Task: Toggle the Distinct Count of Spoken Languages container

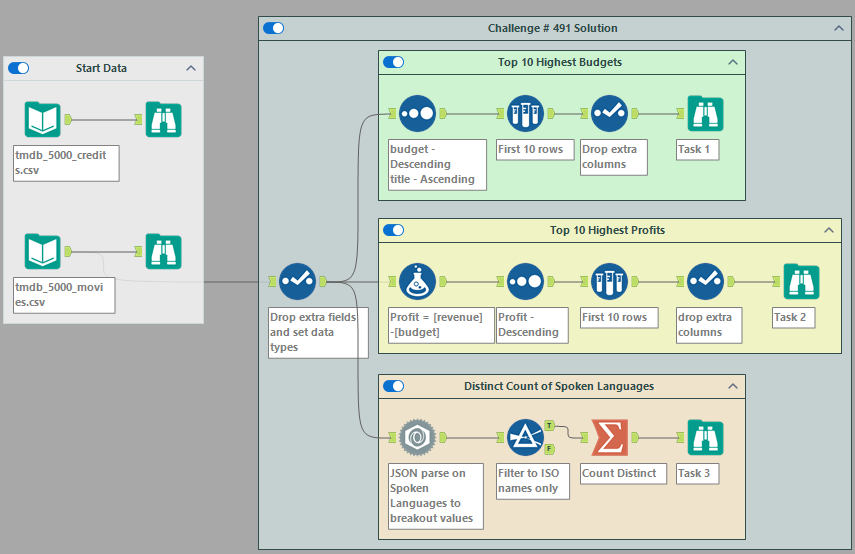Action: pyautogui.click(x=394, y=386)
